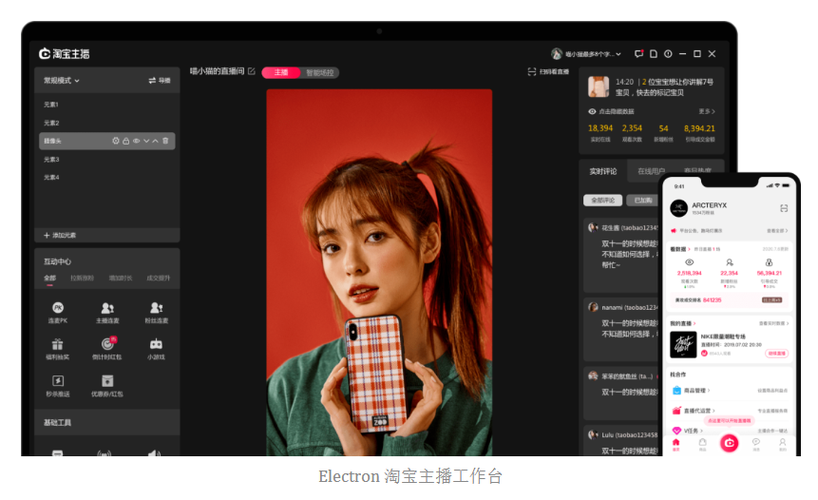Screen dimensions: 818x500
Task: Tap the NIKE live stream thumbnail on phone
Action: (x=683, y=344)
